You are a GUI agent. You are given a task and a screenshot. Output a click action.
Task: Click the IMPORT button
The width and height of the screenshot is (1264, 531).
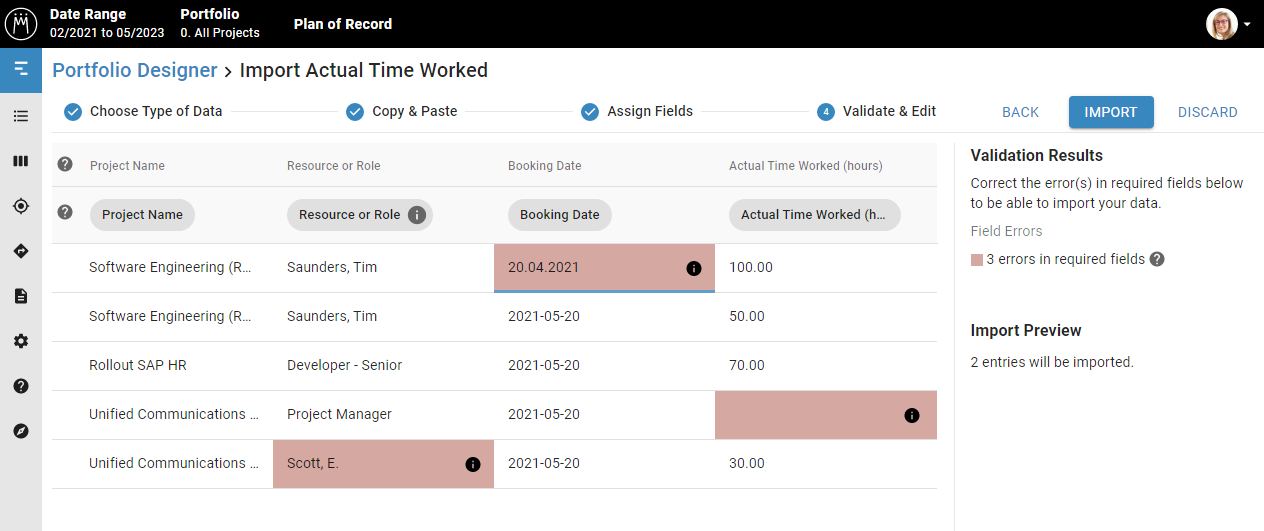pos(1111,112)
